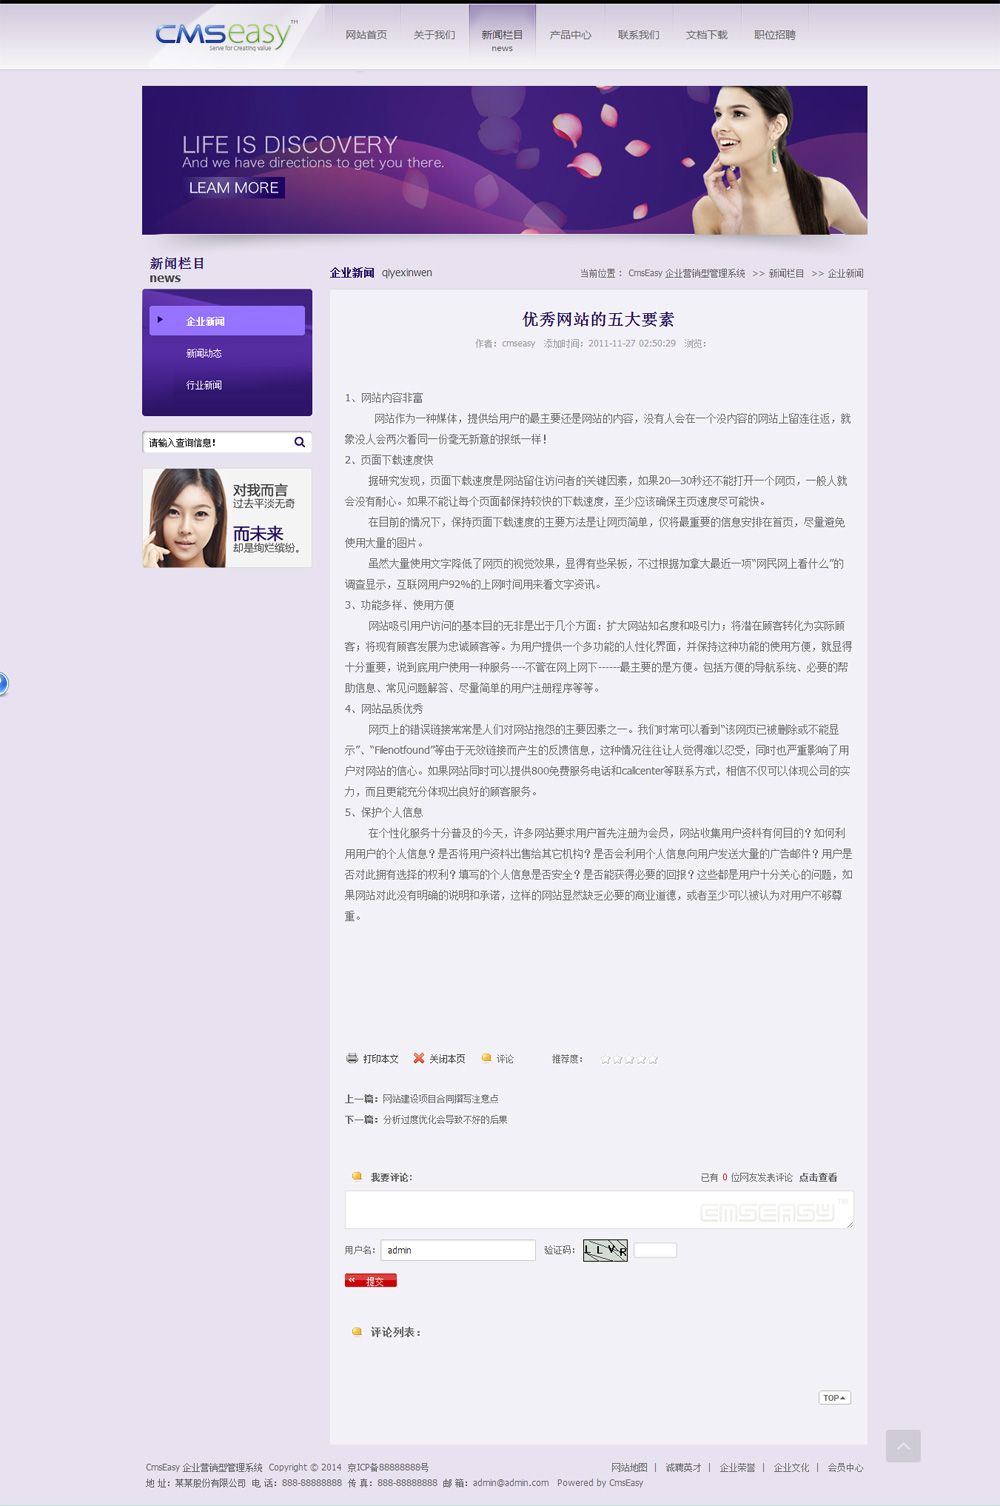Select 新闻动态 in the sidebar
Viewport: 1000px width, 1506px height.
204,353
